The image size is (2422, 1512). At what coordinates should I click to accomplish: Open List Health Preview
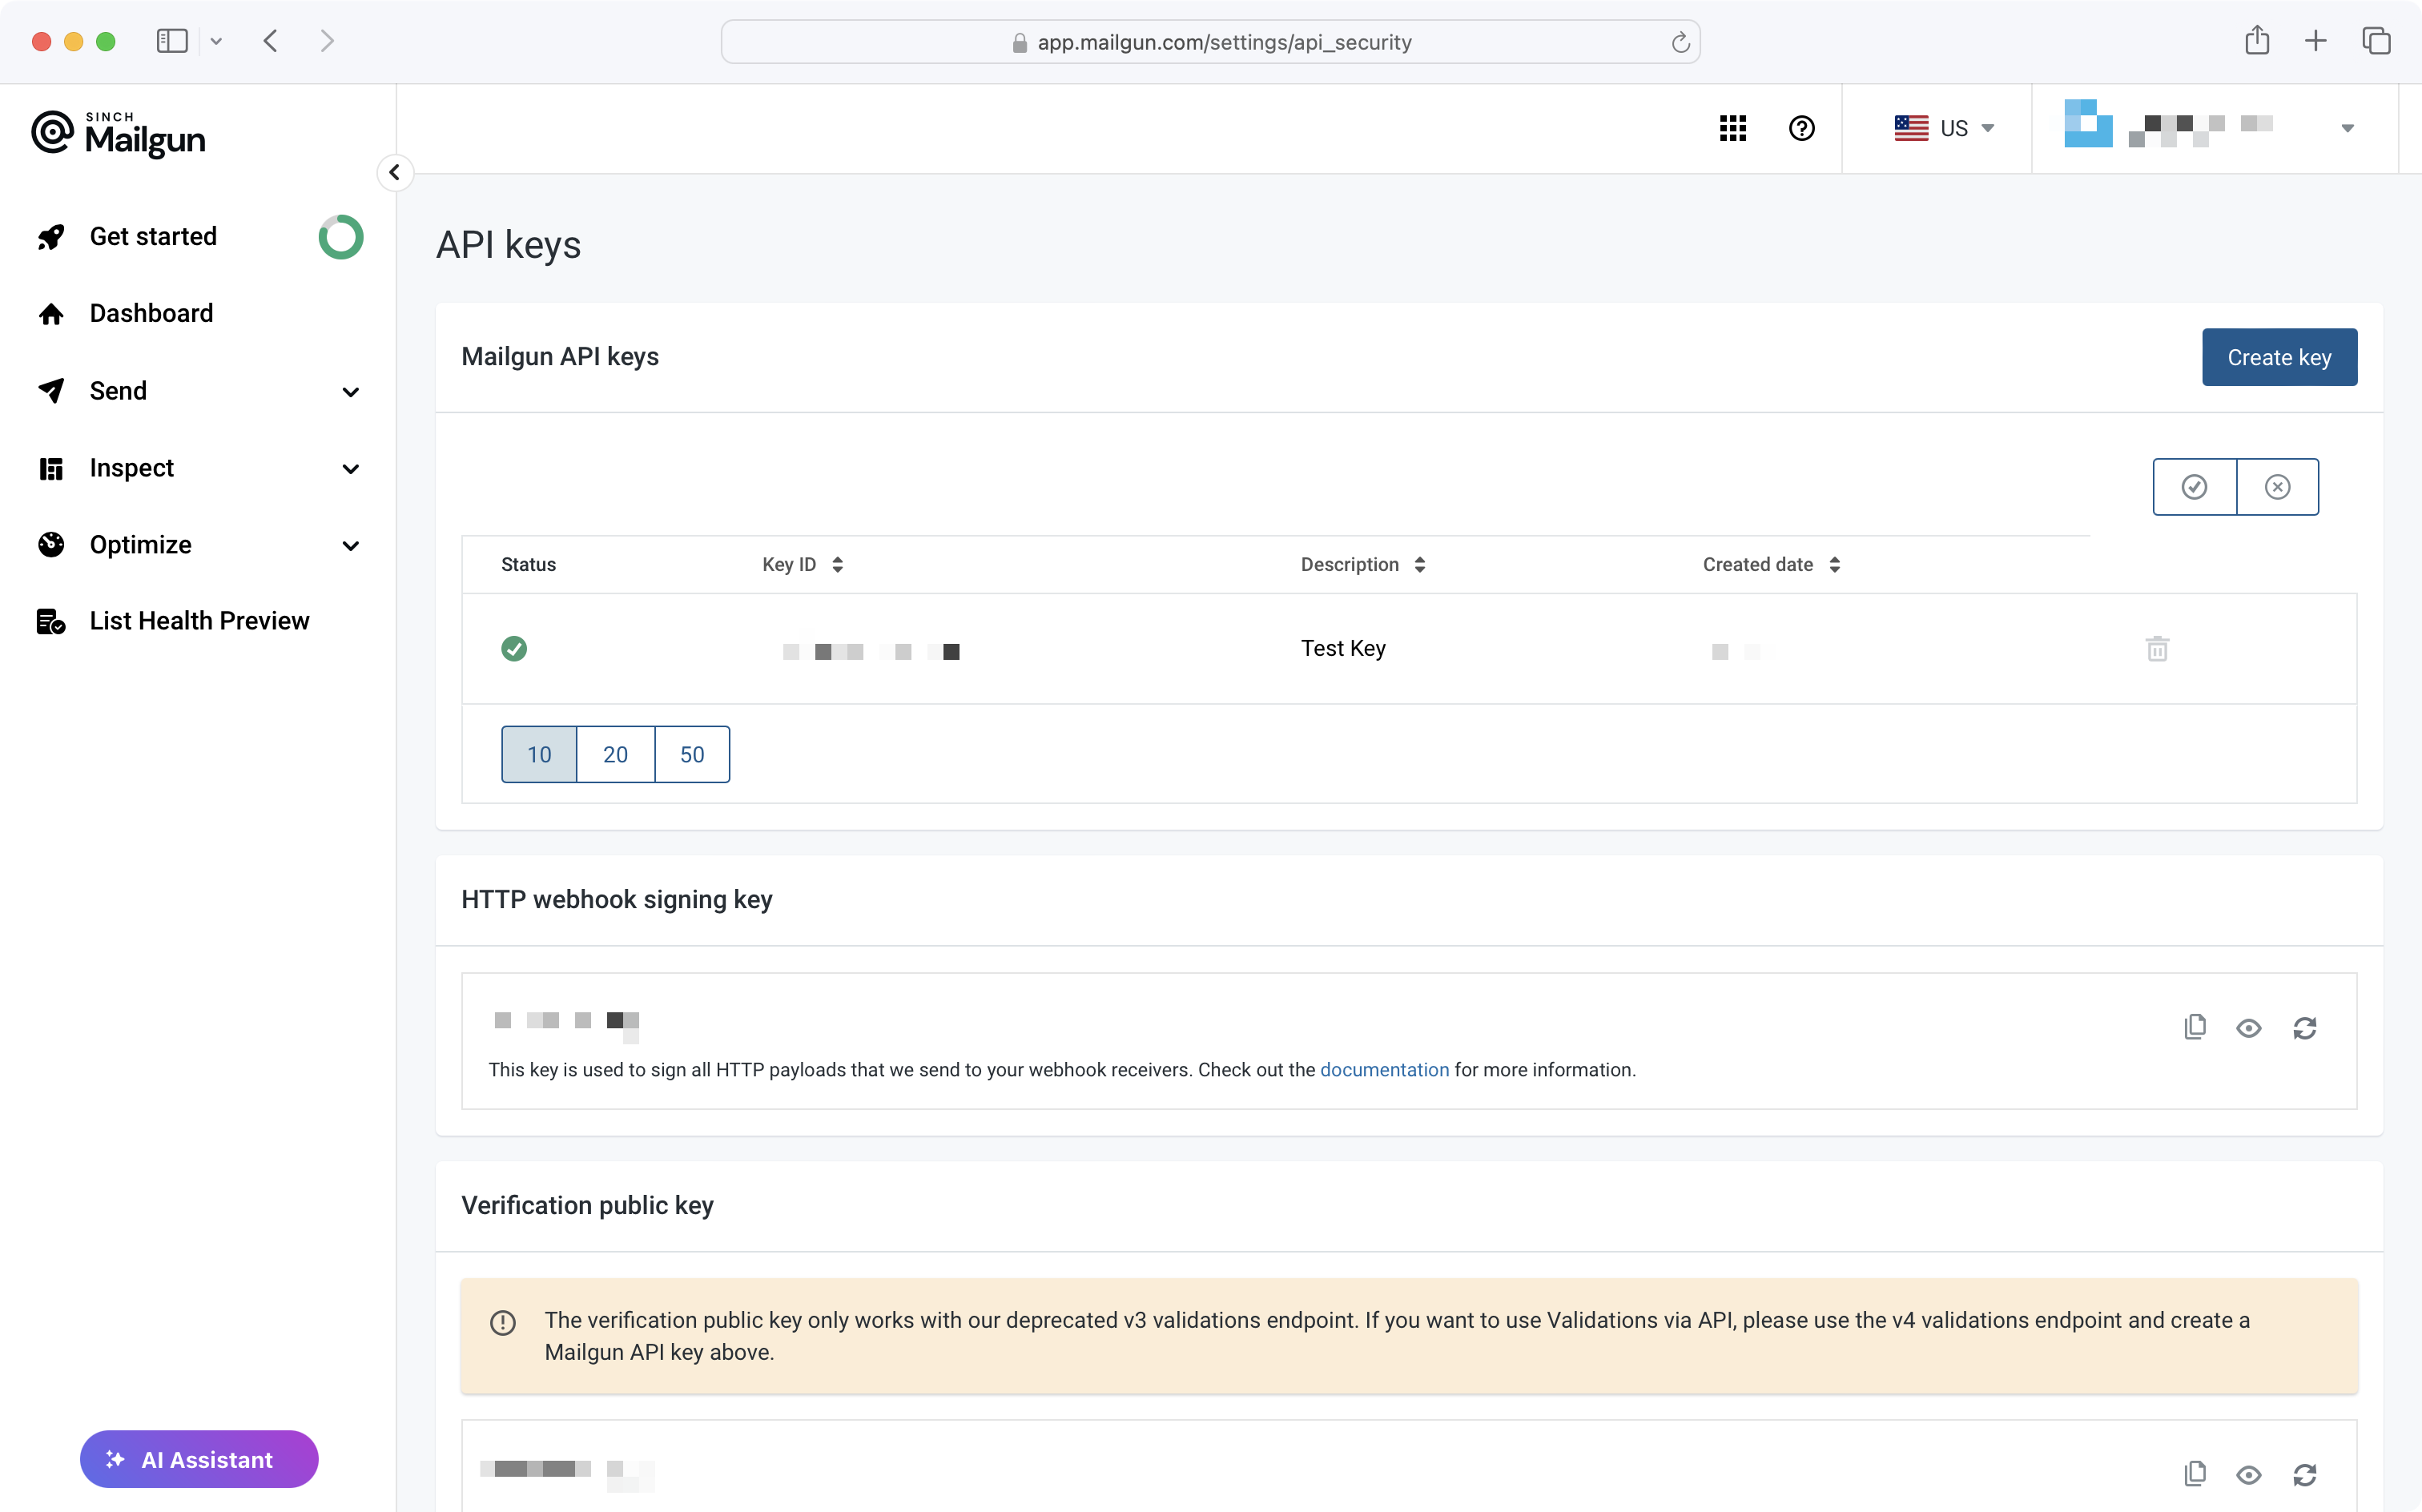coord(199,620)
